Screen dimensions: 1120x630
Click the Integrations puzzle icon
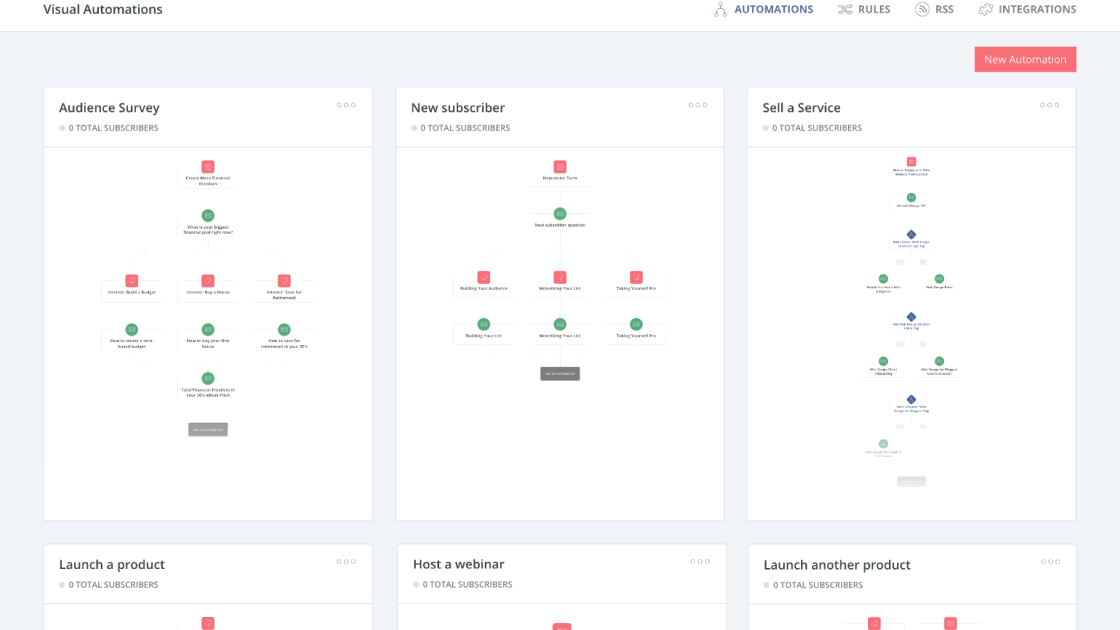(x=986, y=10)
